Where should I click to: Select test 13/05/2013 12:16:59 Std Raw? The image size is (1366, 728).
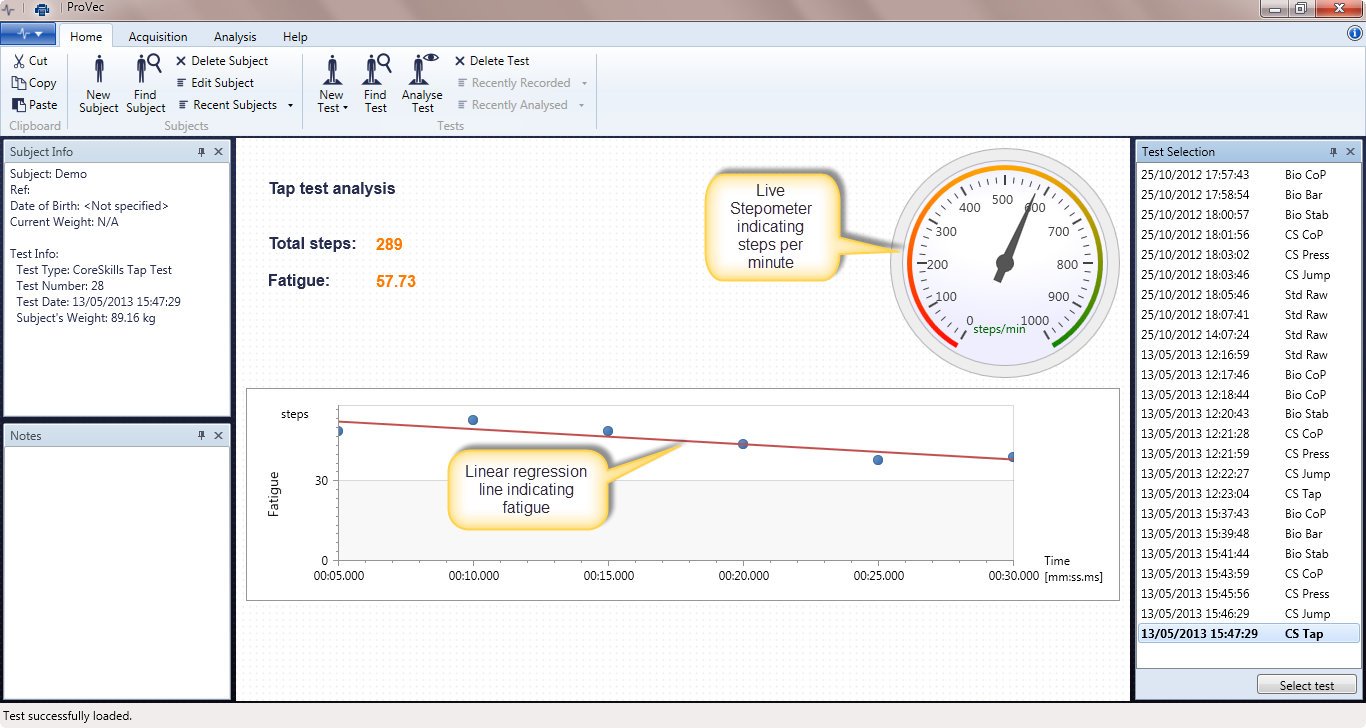point(1249,355)
